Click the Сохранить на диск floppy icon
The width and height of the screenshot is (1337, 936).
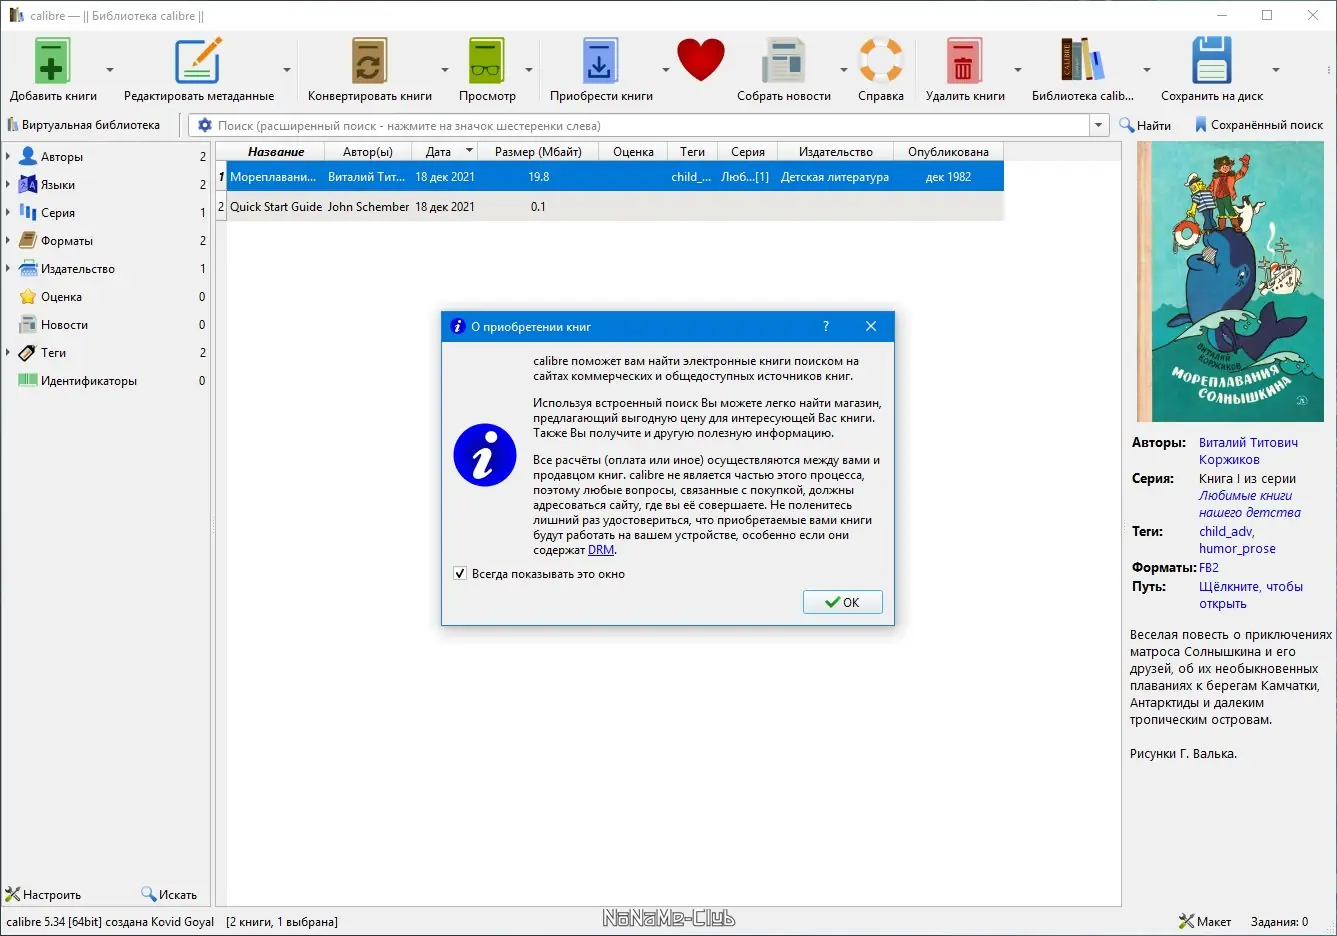(x=1211, y=61)
